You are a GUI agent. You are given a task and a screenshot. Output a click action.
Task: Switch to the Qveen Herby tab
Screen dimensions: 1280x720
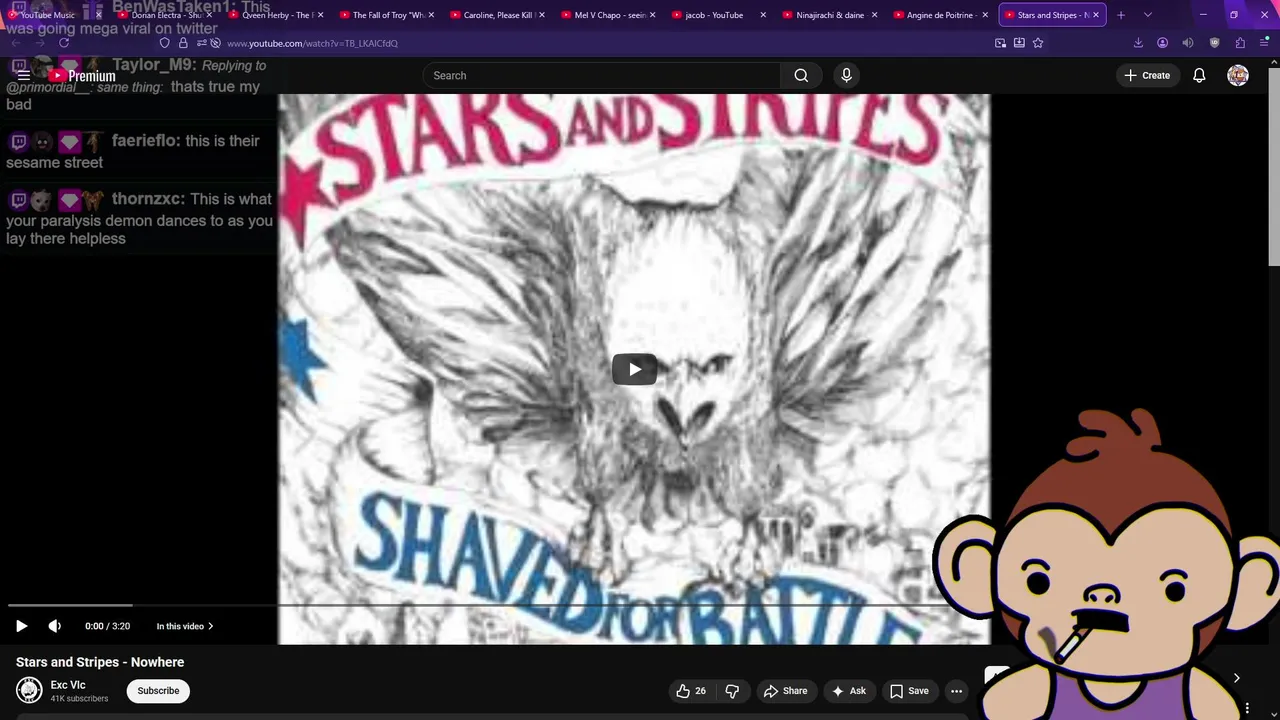point(276,15)
